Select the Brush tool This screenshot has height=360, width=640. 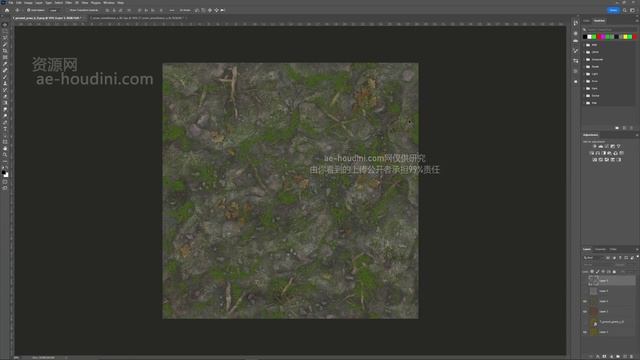(x=5, y=77)
